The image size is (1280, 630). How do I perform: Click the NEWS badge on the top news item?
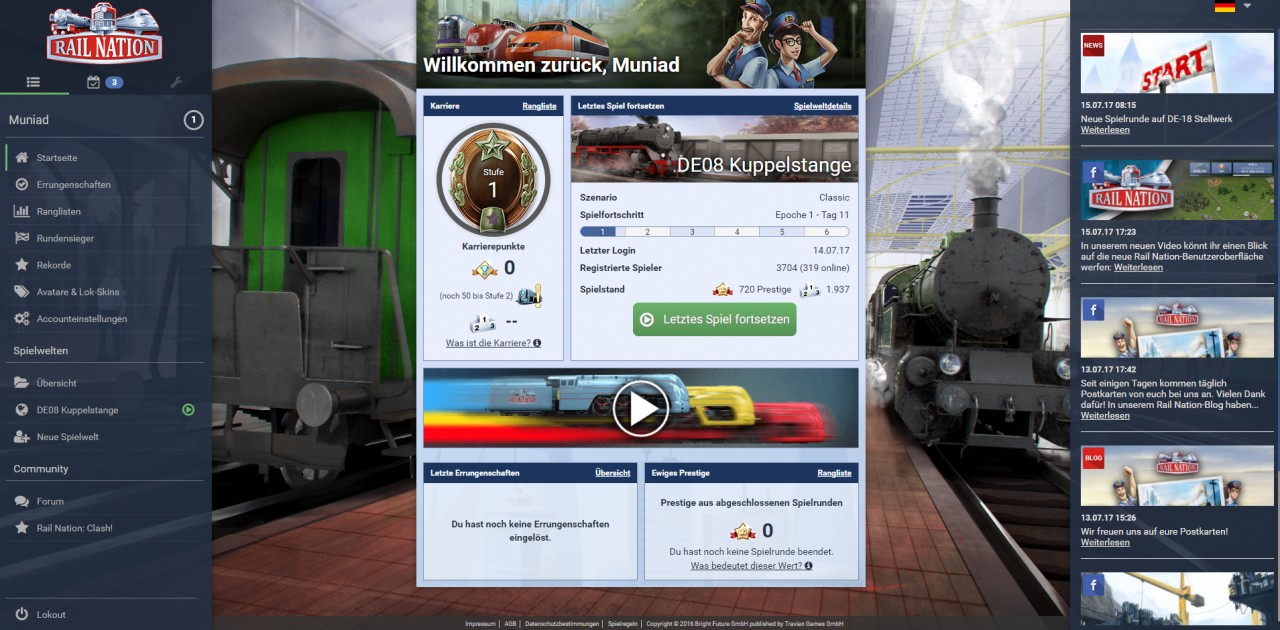1093,46
